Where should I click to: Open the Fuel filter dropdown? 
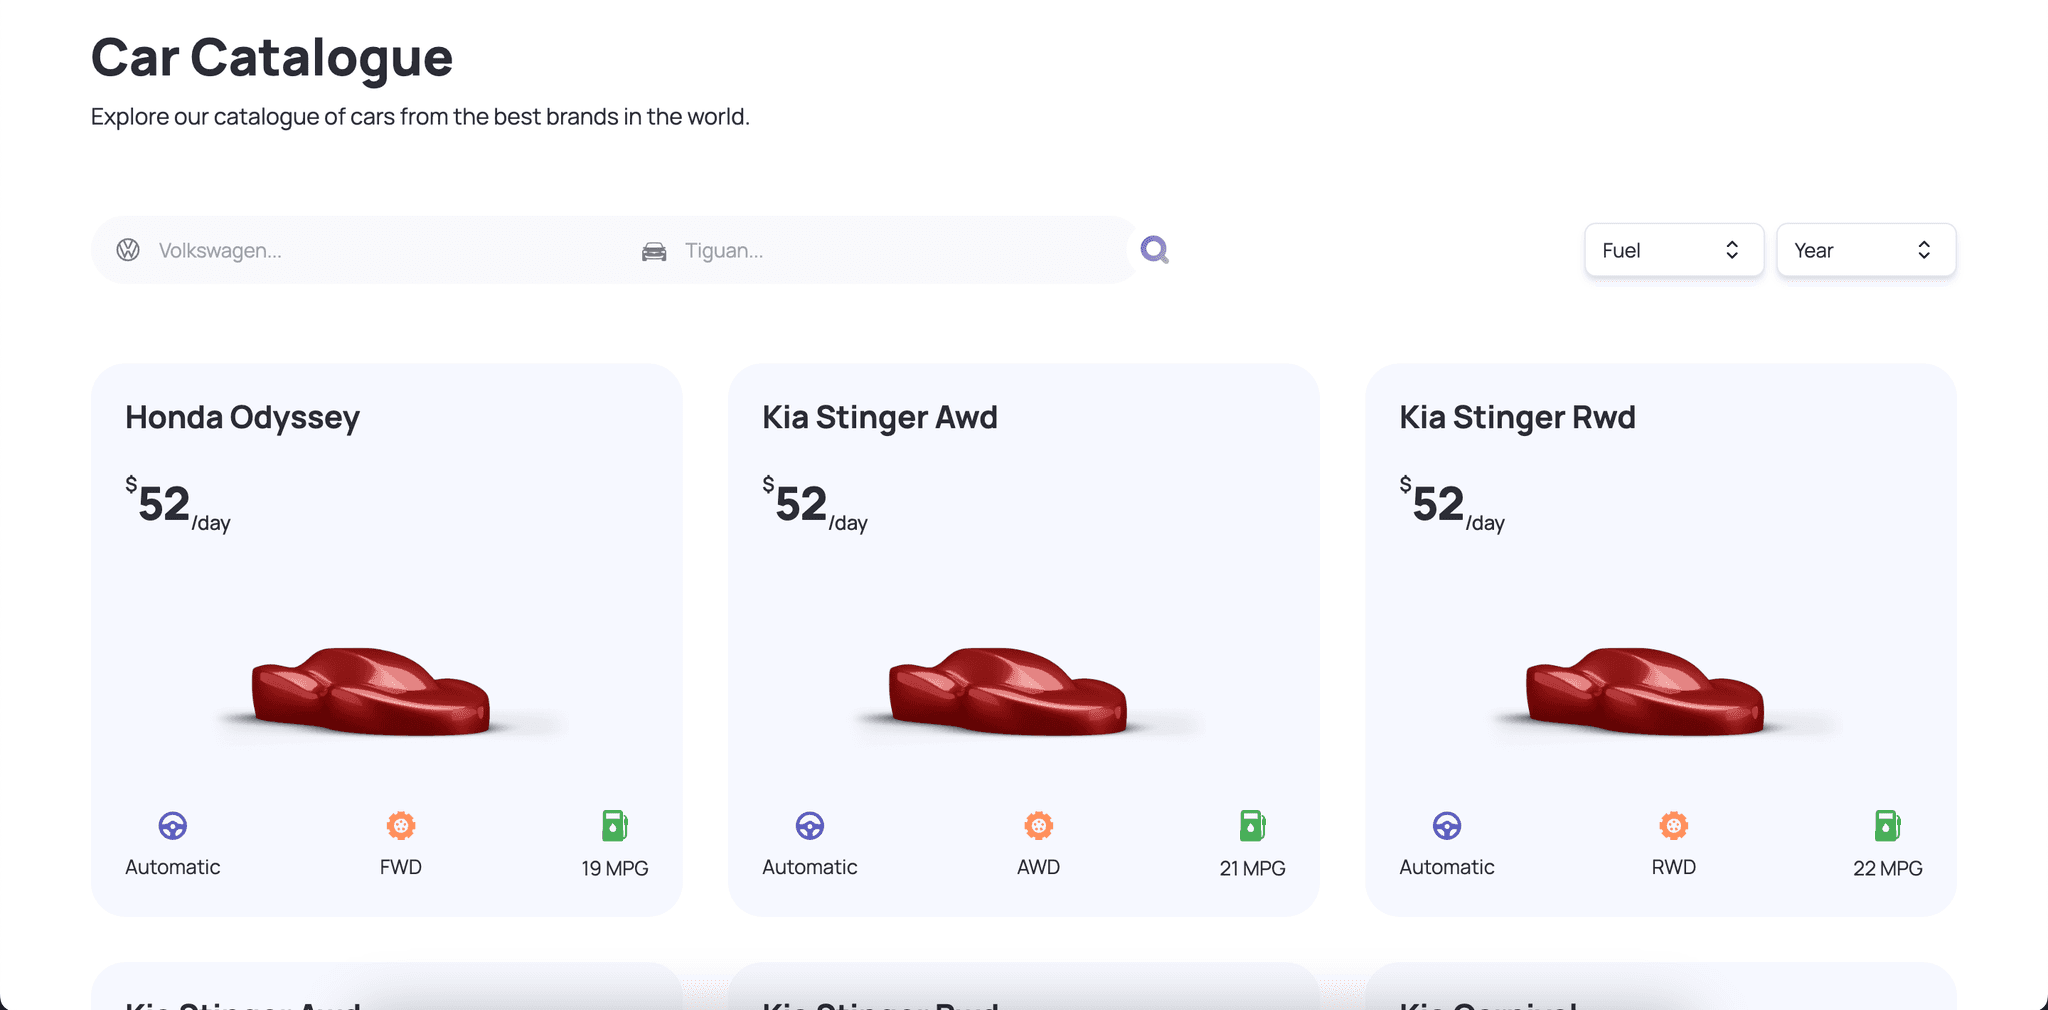[x=1674, y=250]
